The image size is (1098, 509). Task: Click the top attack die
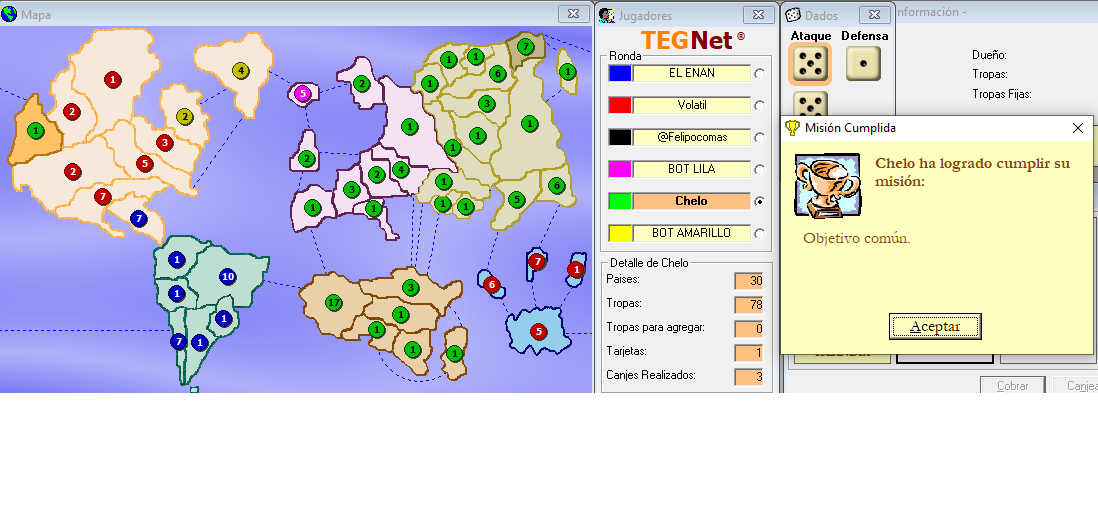pos(811,65)
